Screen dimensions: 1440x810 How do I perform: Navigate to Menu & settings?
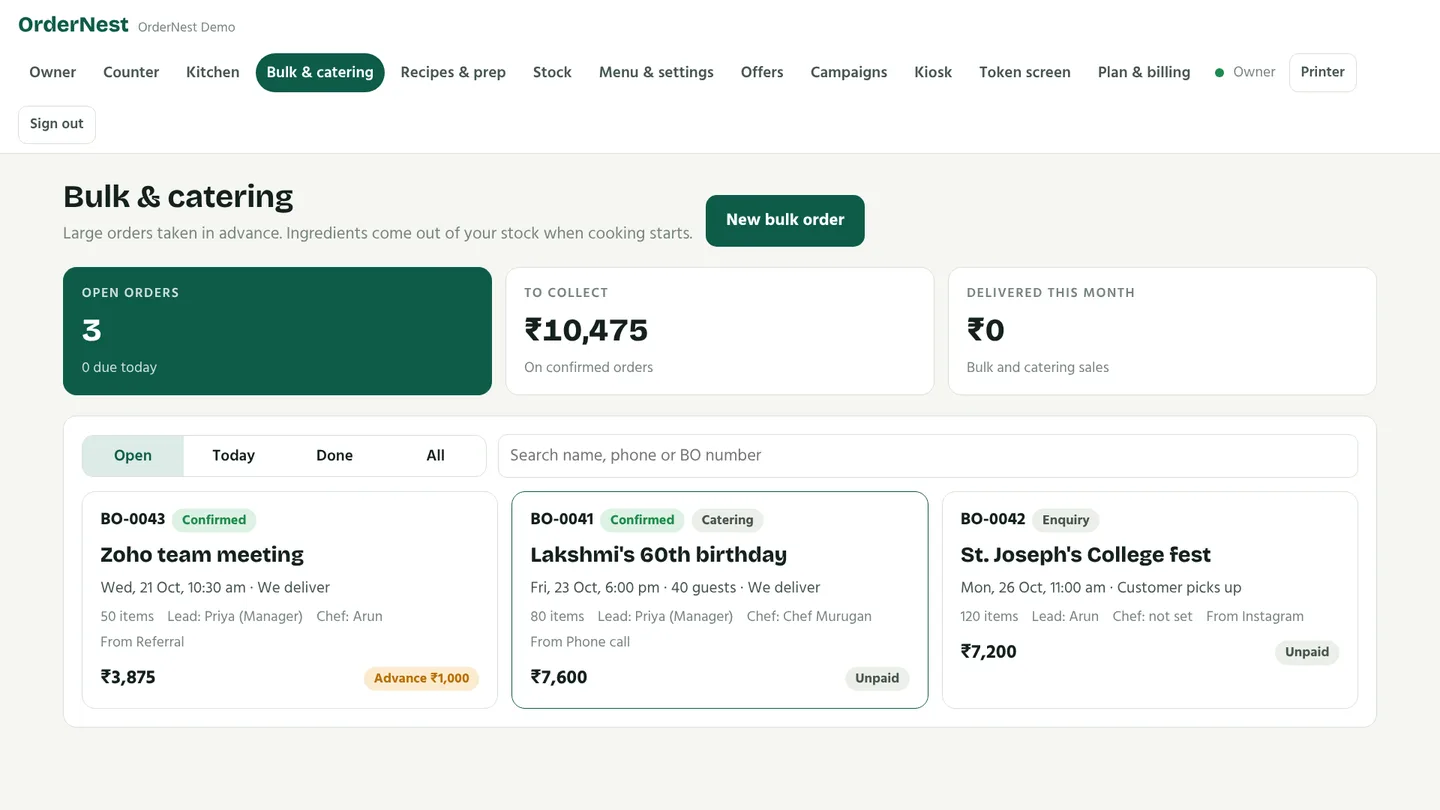(656, 72)
